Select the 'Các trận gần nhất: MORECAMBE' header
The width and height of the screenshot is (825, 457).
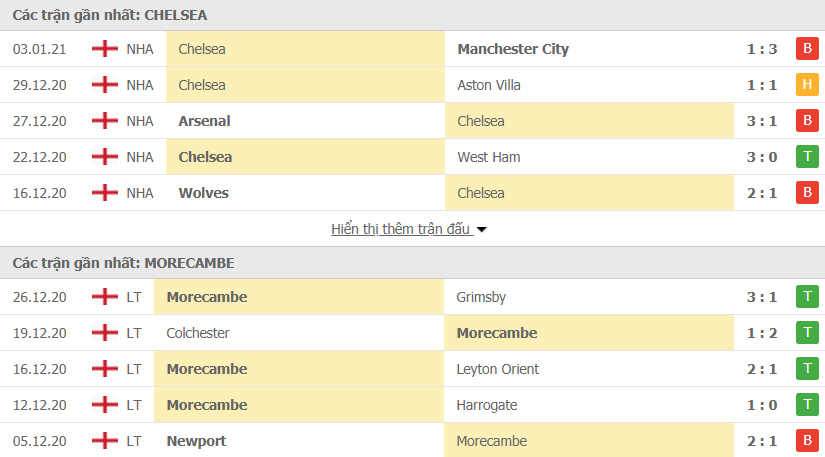(x=123, y=262)
